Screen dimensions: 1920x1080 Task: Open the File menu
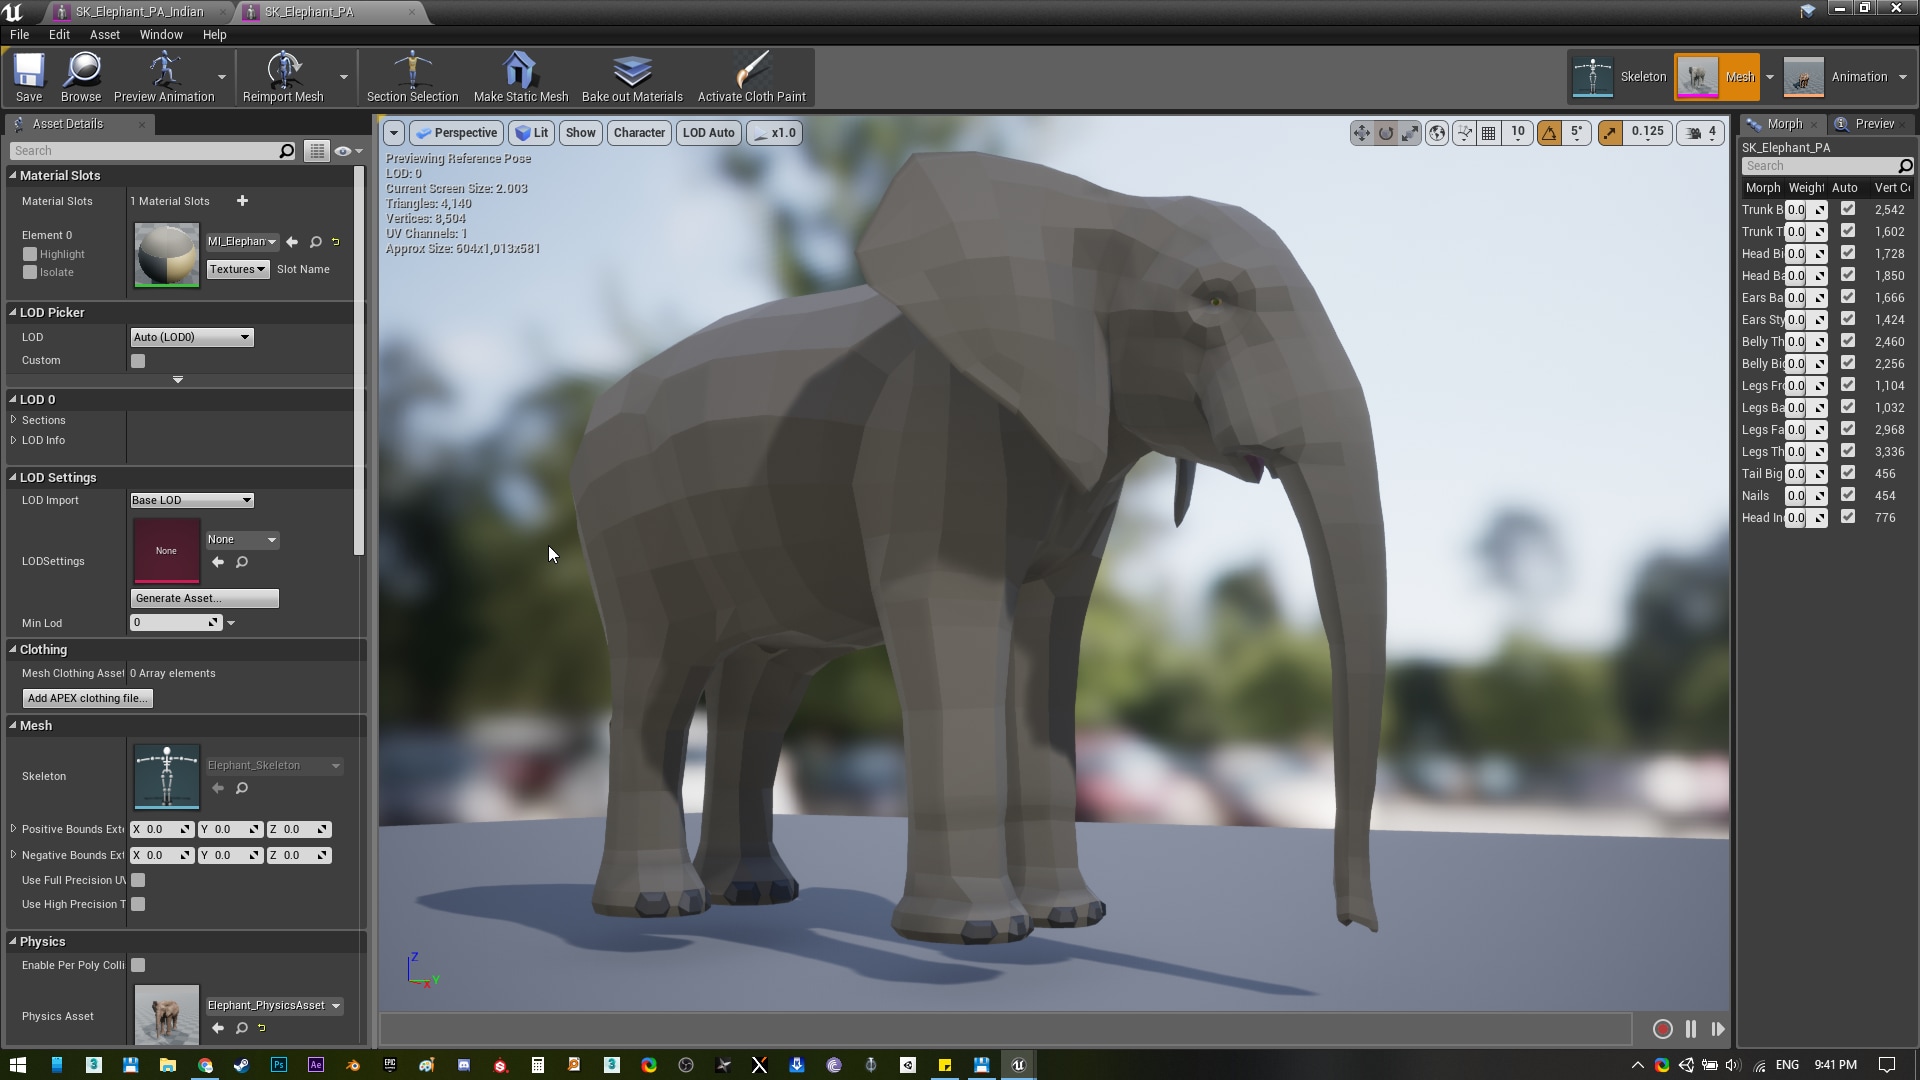point(20,34)
